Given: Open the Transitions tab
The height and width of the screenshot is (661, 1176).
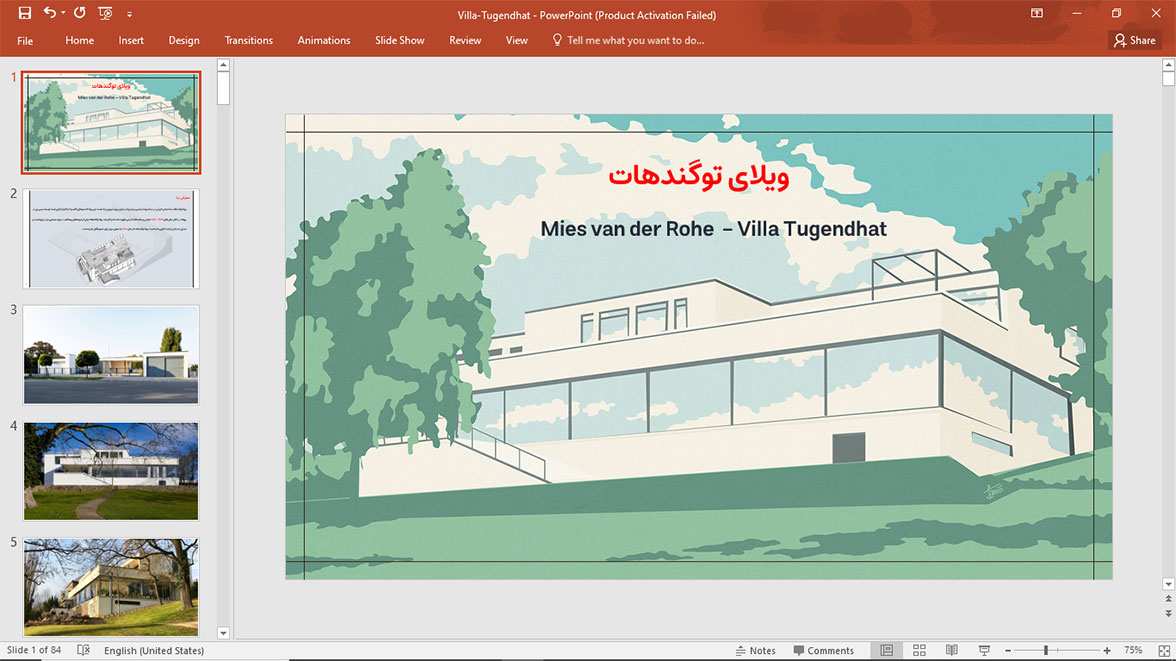Looking at the screenshot, I should click(248, 41).
